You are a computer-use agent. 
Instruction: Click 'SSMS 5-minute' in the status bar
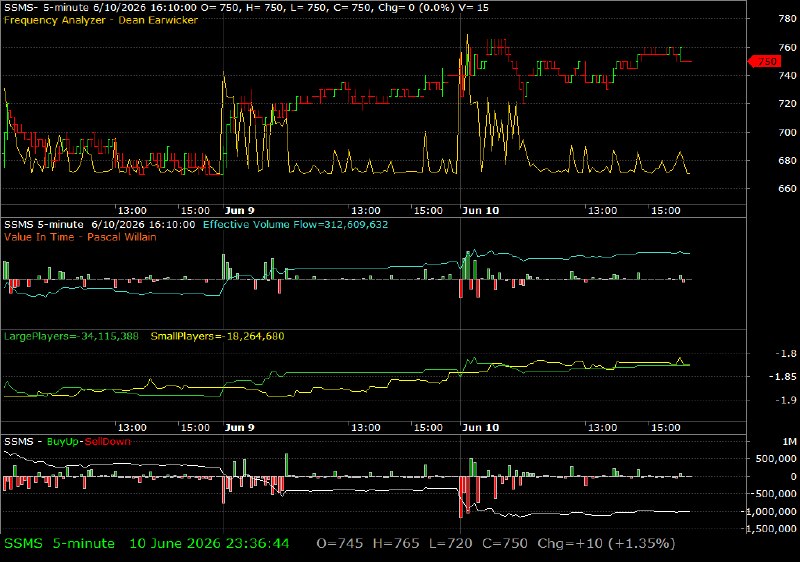pyautogui.click(x=60, y=544)
